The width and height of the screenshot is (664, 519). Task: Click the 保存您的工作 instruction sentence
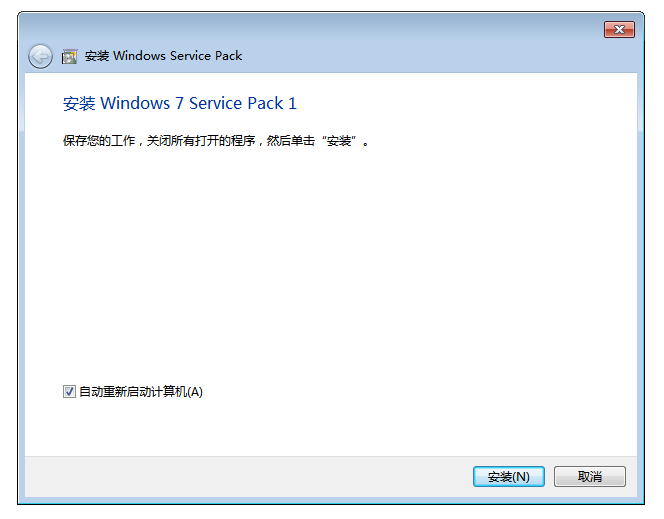tap(216, 142)
